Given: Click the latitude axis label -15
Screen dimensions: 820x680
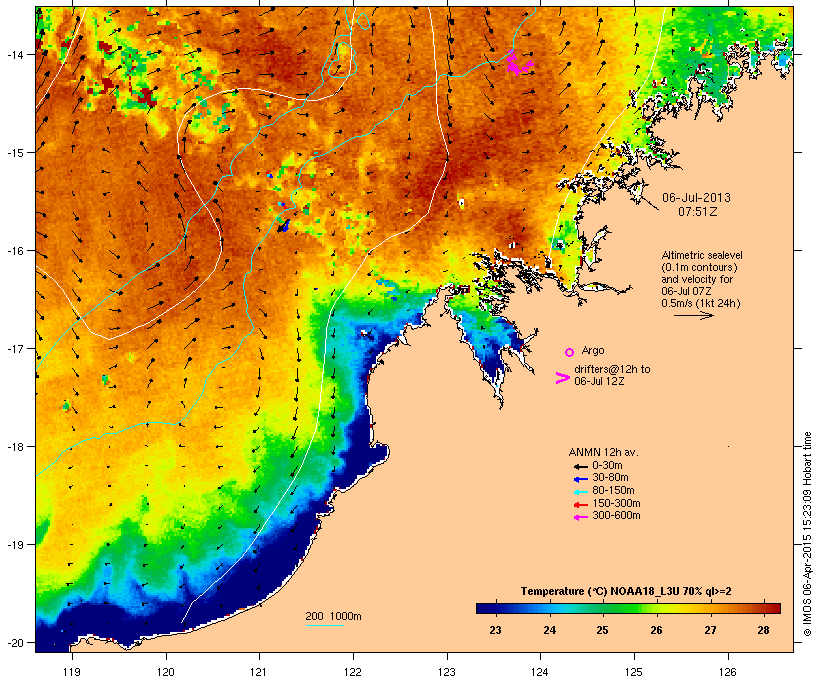Looking at the screenshot, I should click(14, 153).
